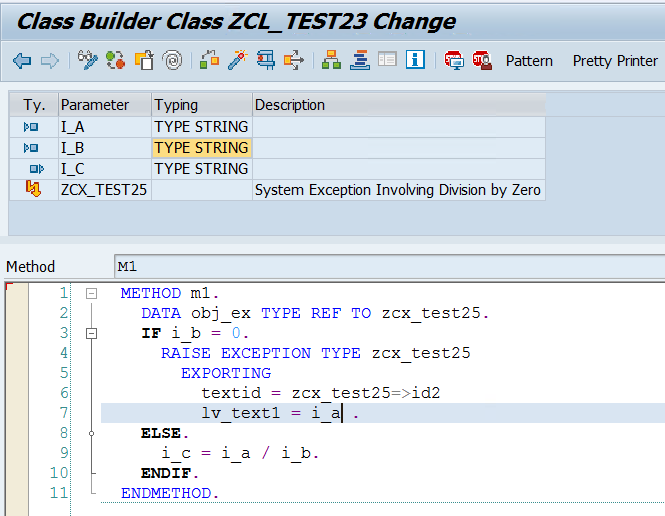Select the I_C parameter cell
The image size is (665, 516).
[105, 169]
